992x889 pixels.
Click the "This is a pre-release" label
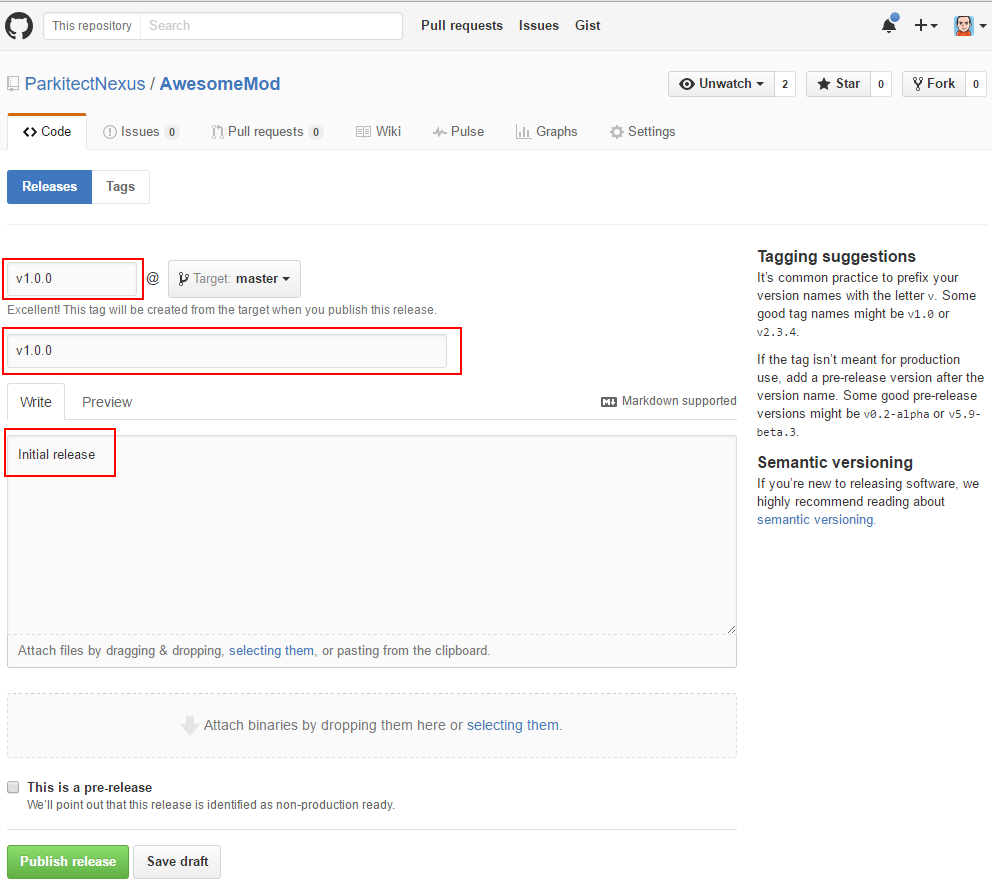(90, 787)
